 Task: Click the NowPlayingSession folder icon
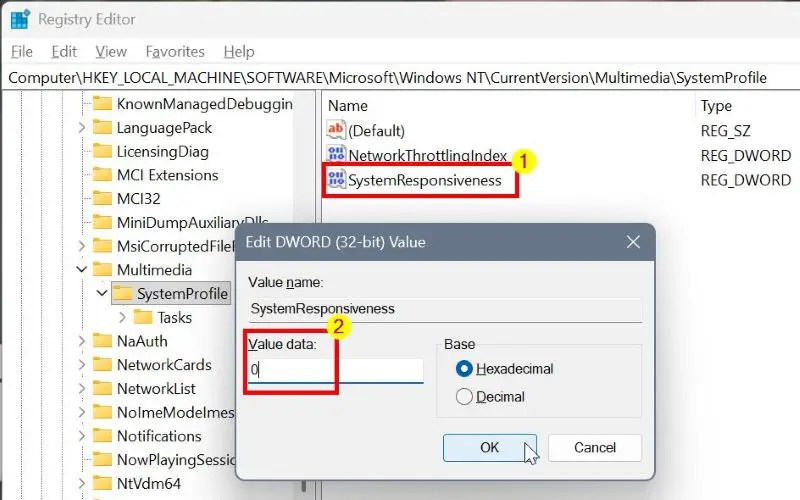102,460
